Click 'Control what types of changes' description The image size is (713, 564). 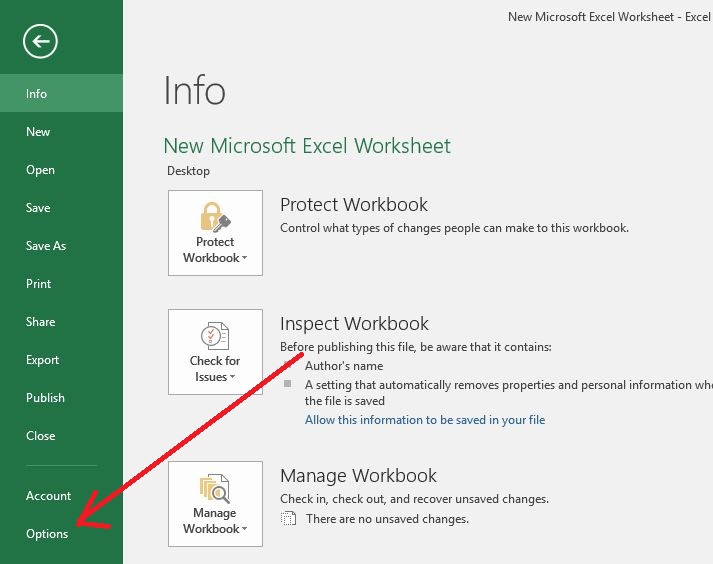point(454,227)
